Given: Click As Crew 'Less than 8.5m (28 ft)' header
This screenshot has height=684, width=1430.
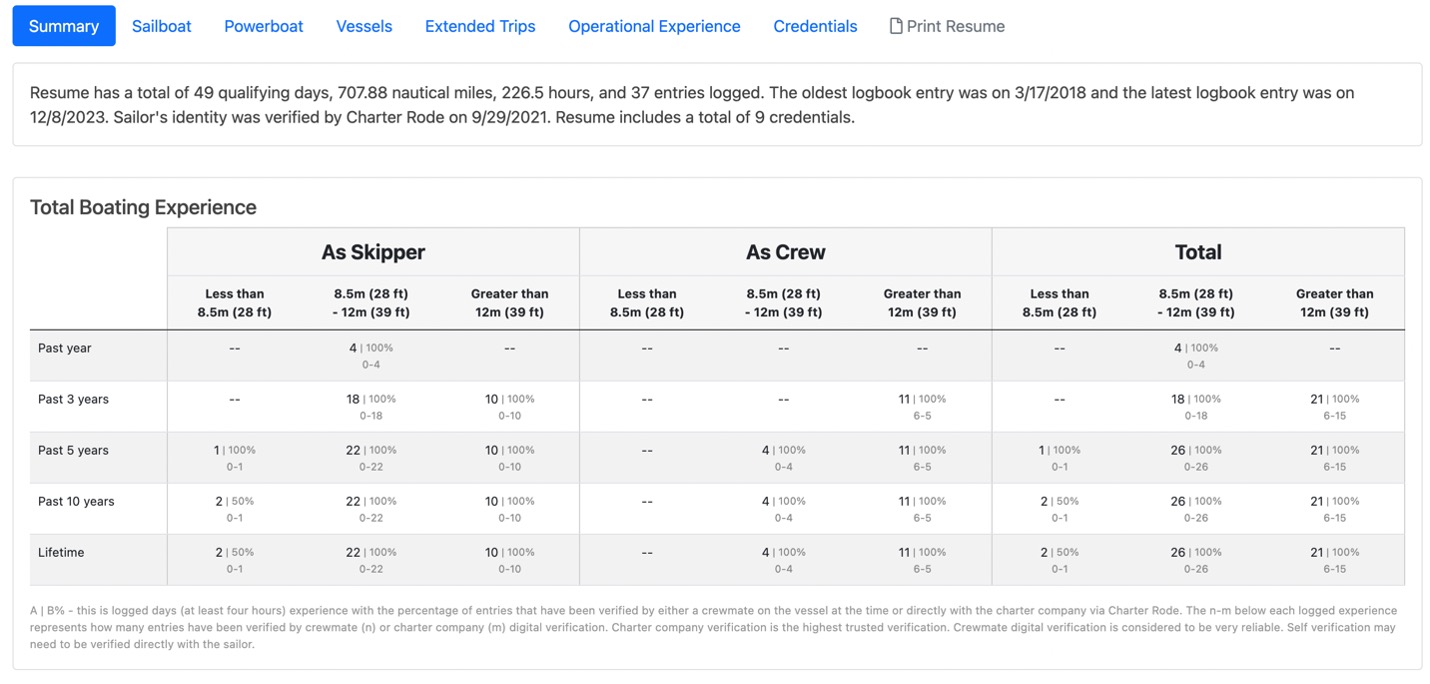Looking at the screenshot, I should [647, 303].
